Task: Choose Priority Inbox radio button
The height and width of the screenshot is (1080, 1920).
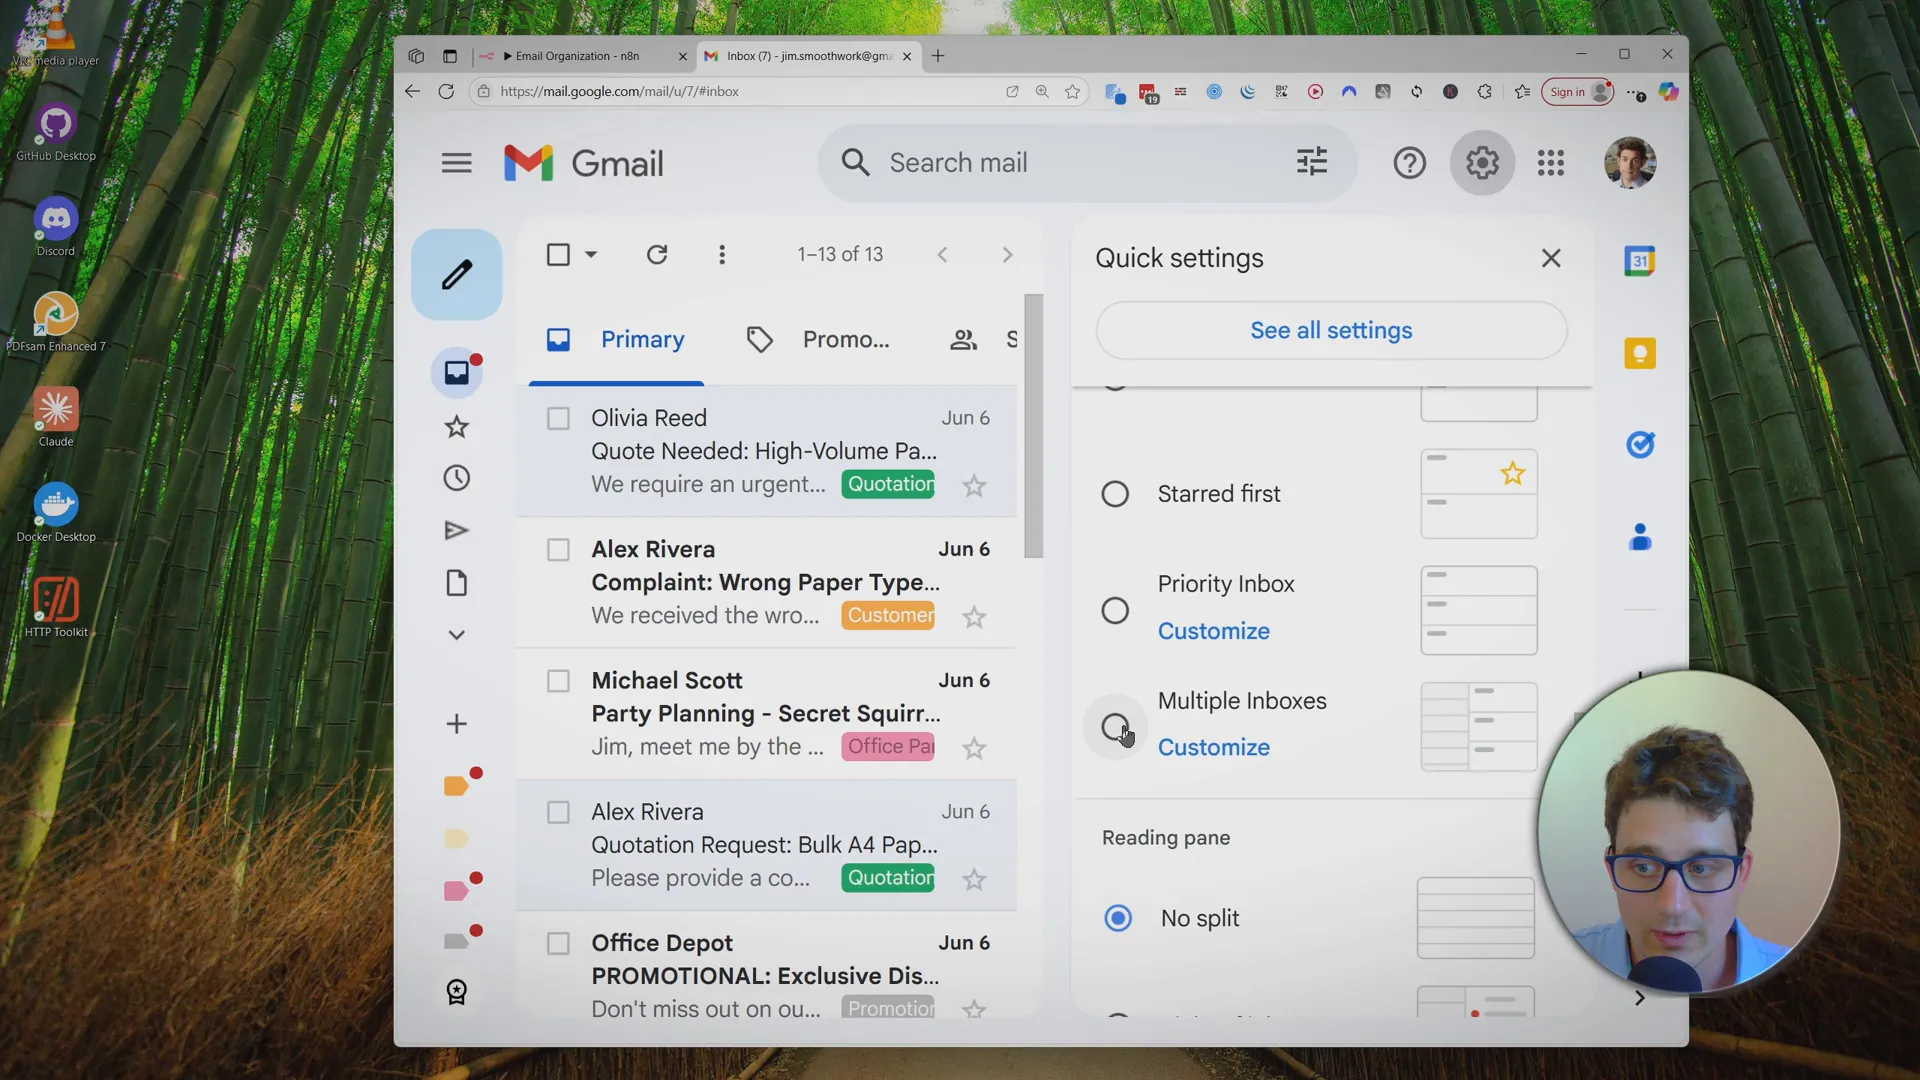Action: (1115, 610)
